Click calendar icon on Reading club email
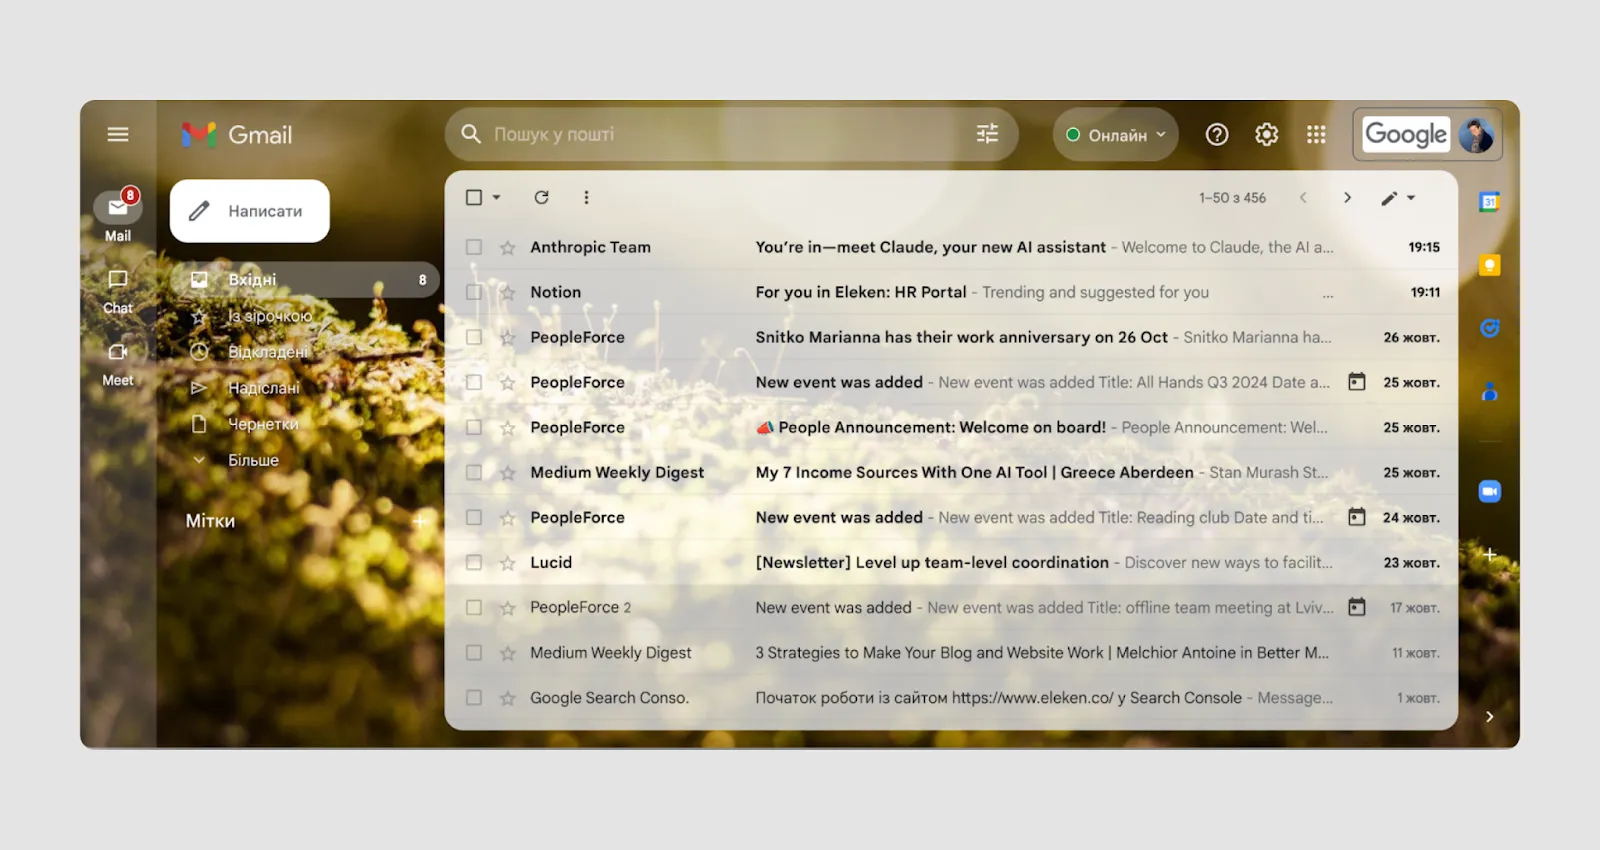Viewport: 1600px width, 850px height. coord(1357,517)
